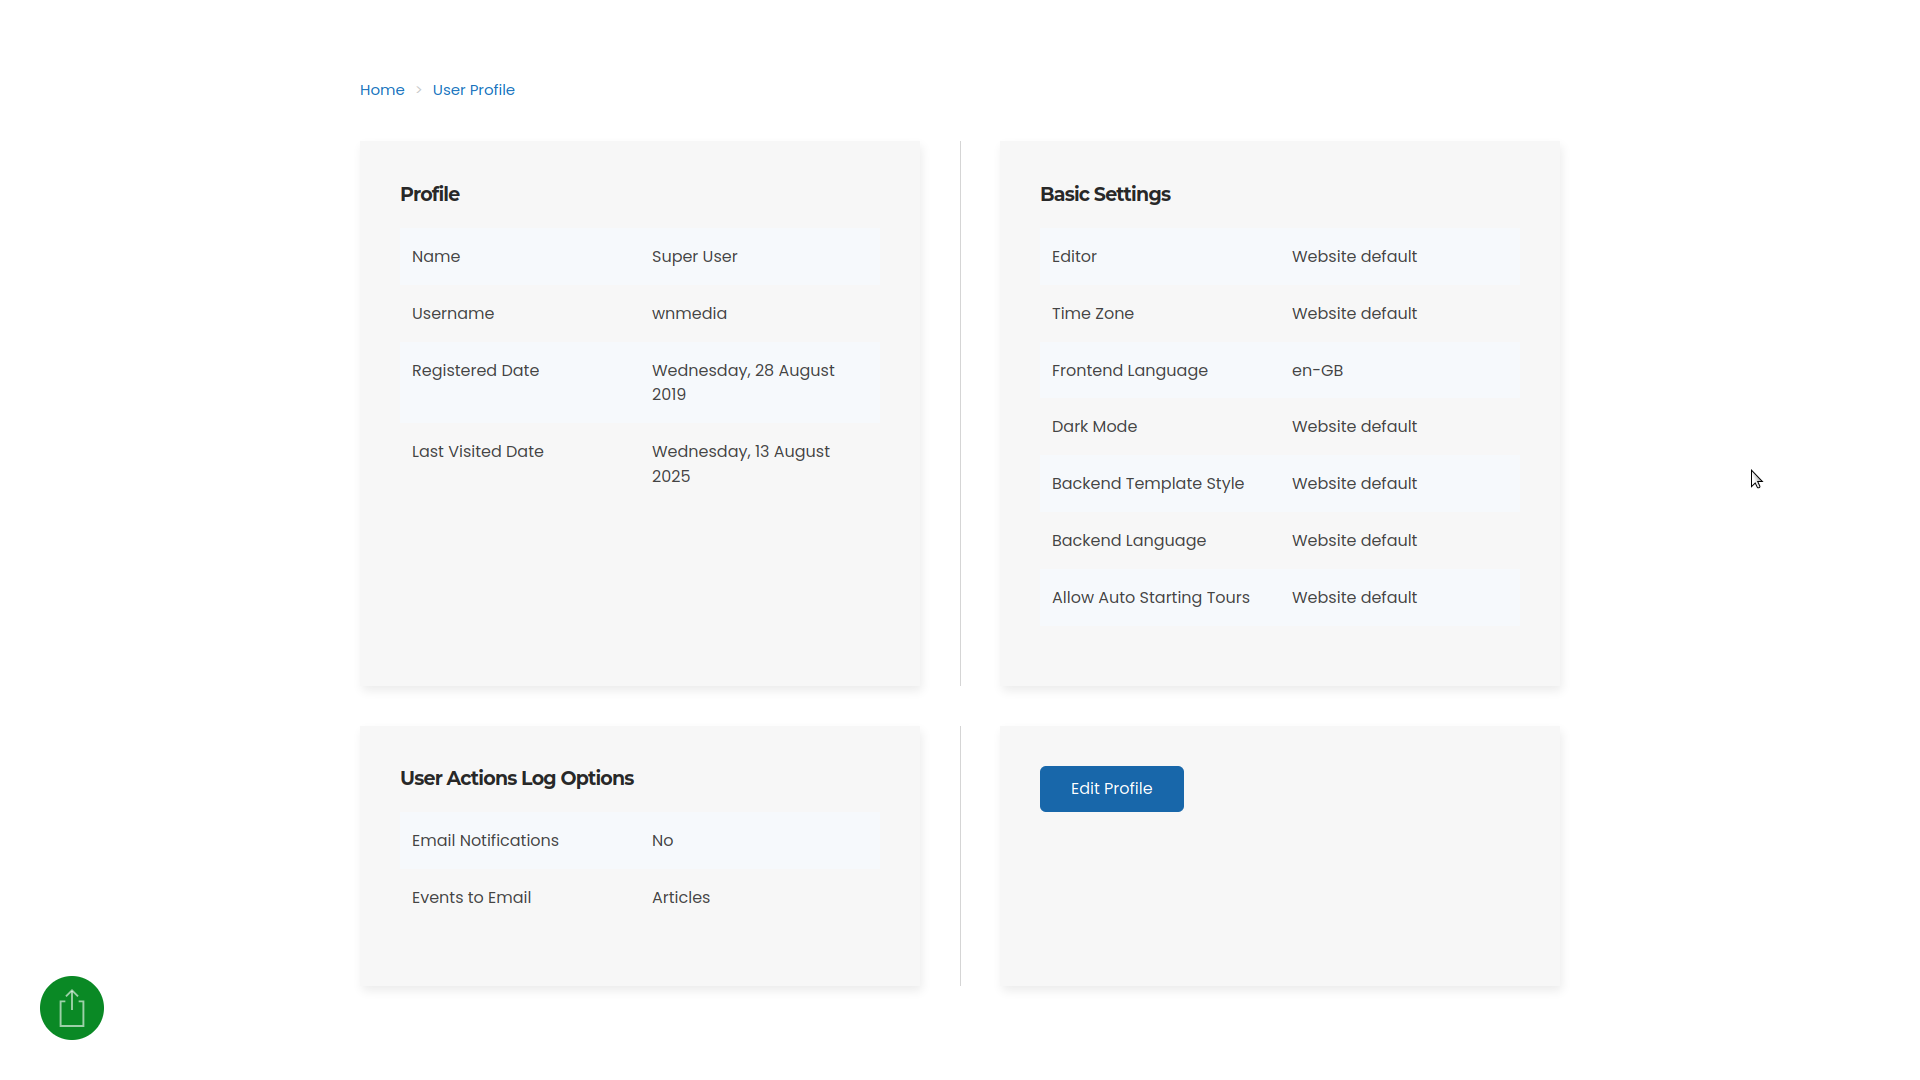Click the Dark Mode label
The height and width of the screenshot is (1080, 1920).
click(1094, 426)
